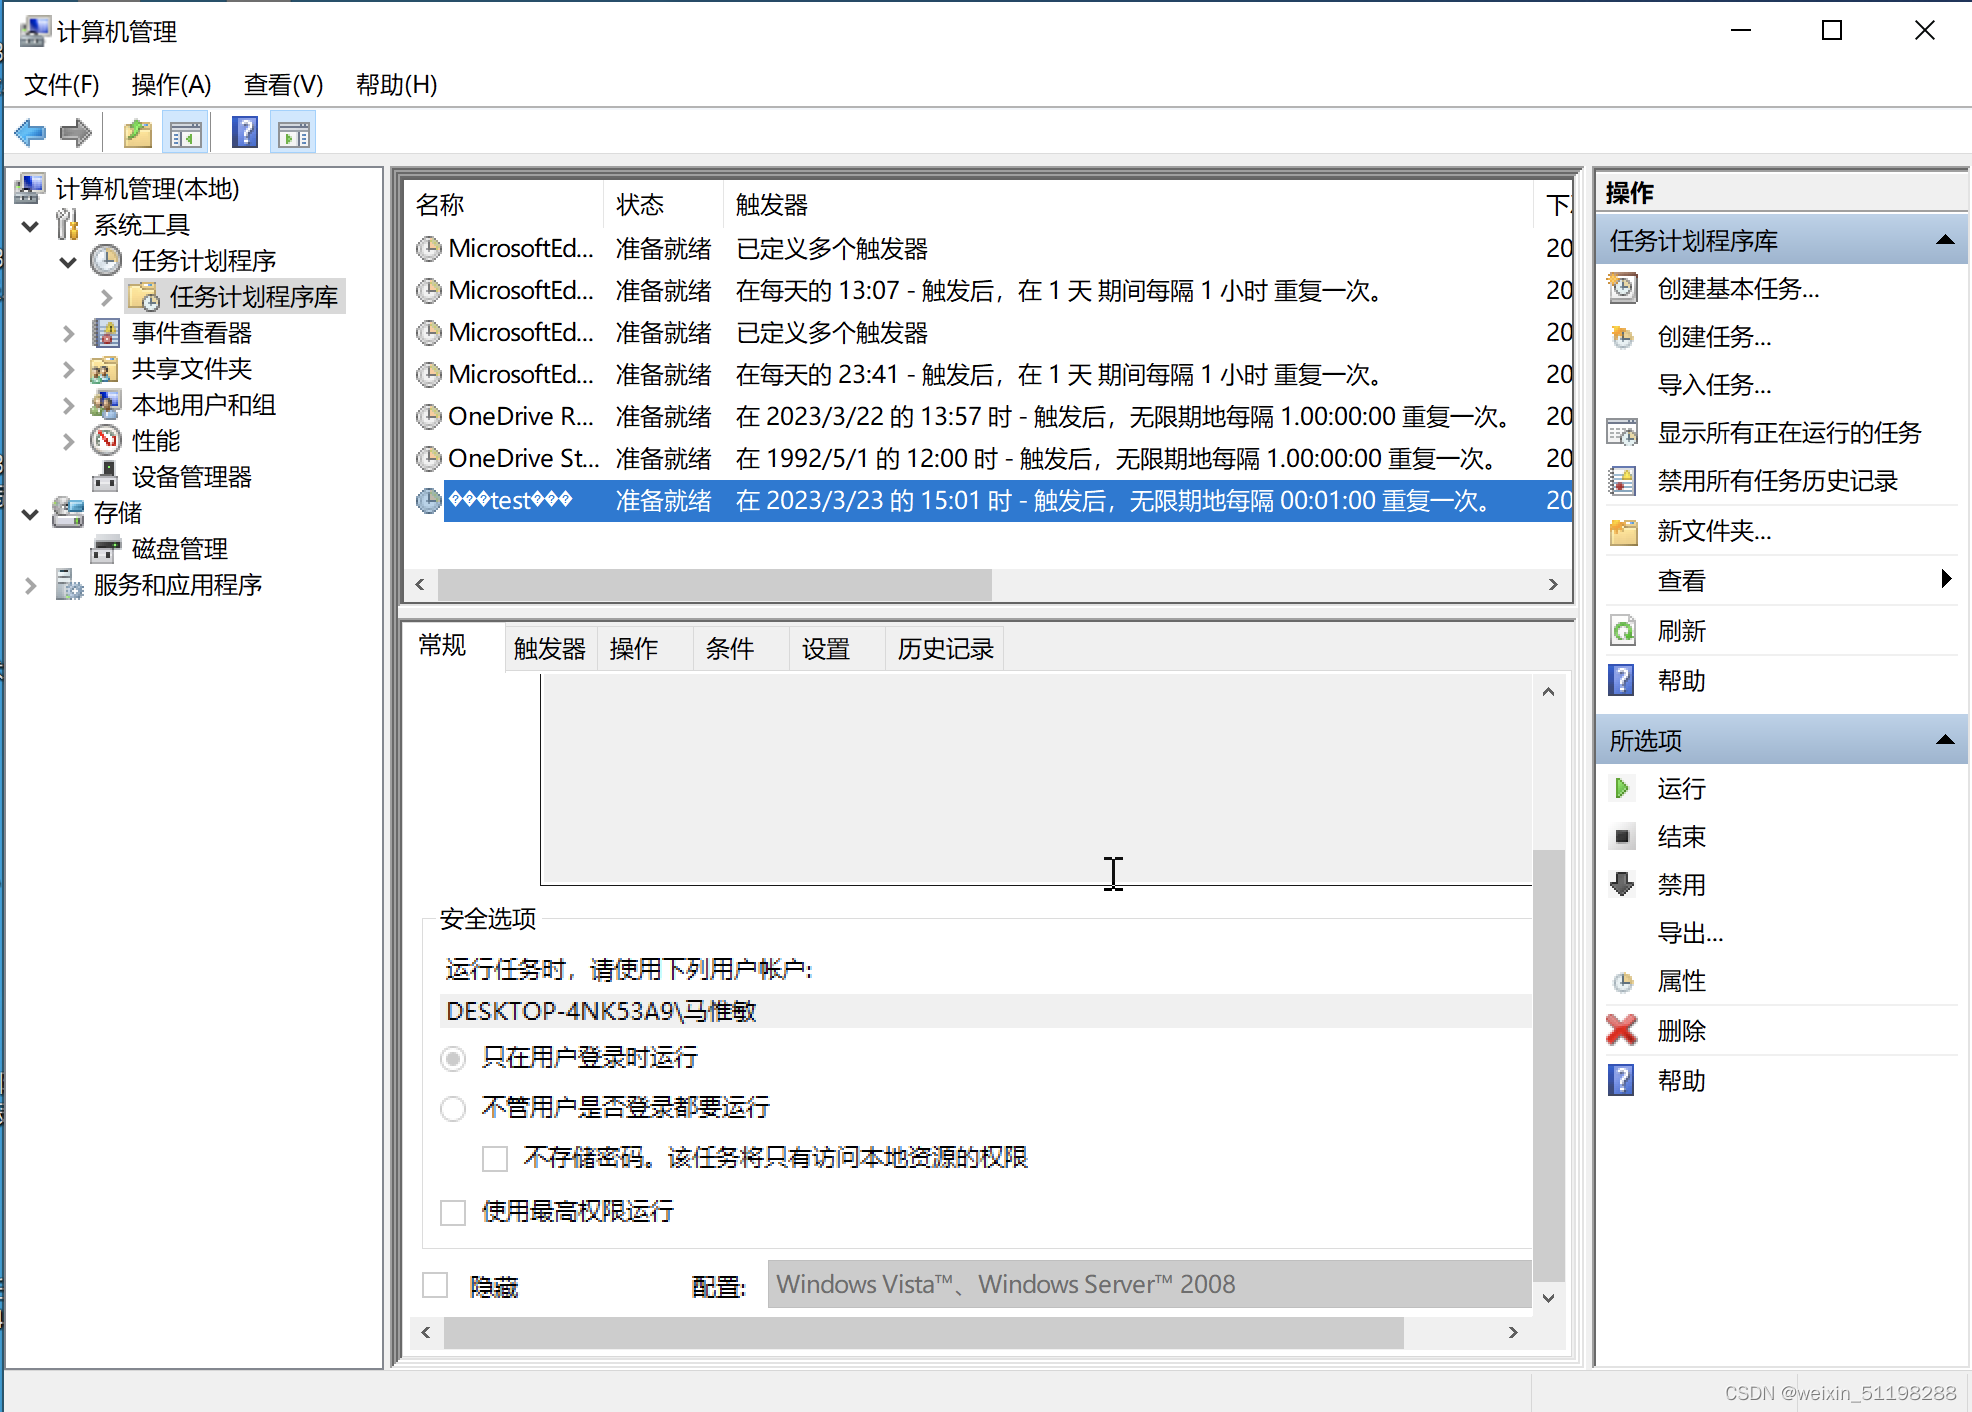
Task: Click the 刷新 refresh icon
Action: tap(1623, 631)
